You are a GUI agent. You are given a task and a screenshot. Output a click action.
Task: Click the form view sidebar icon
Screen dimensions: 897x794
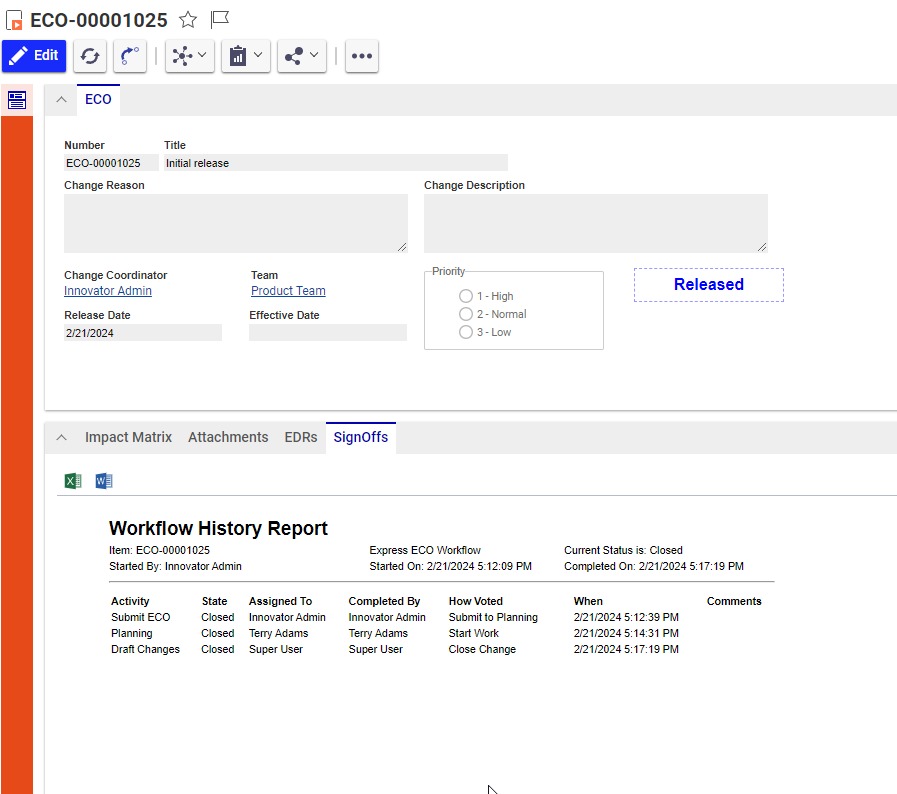(17, 100)
